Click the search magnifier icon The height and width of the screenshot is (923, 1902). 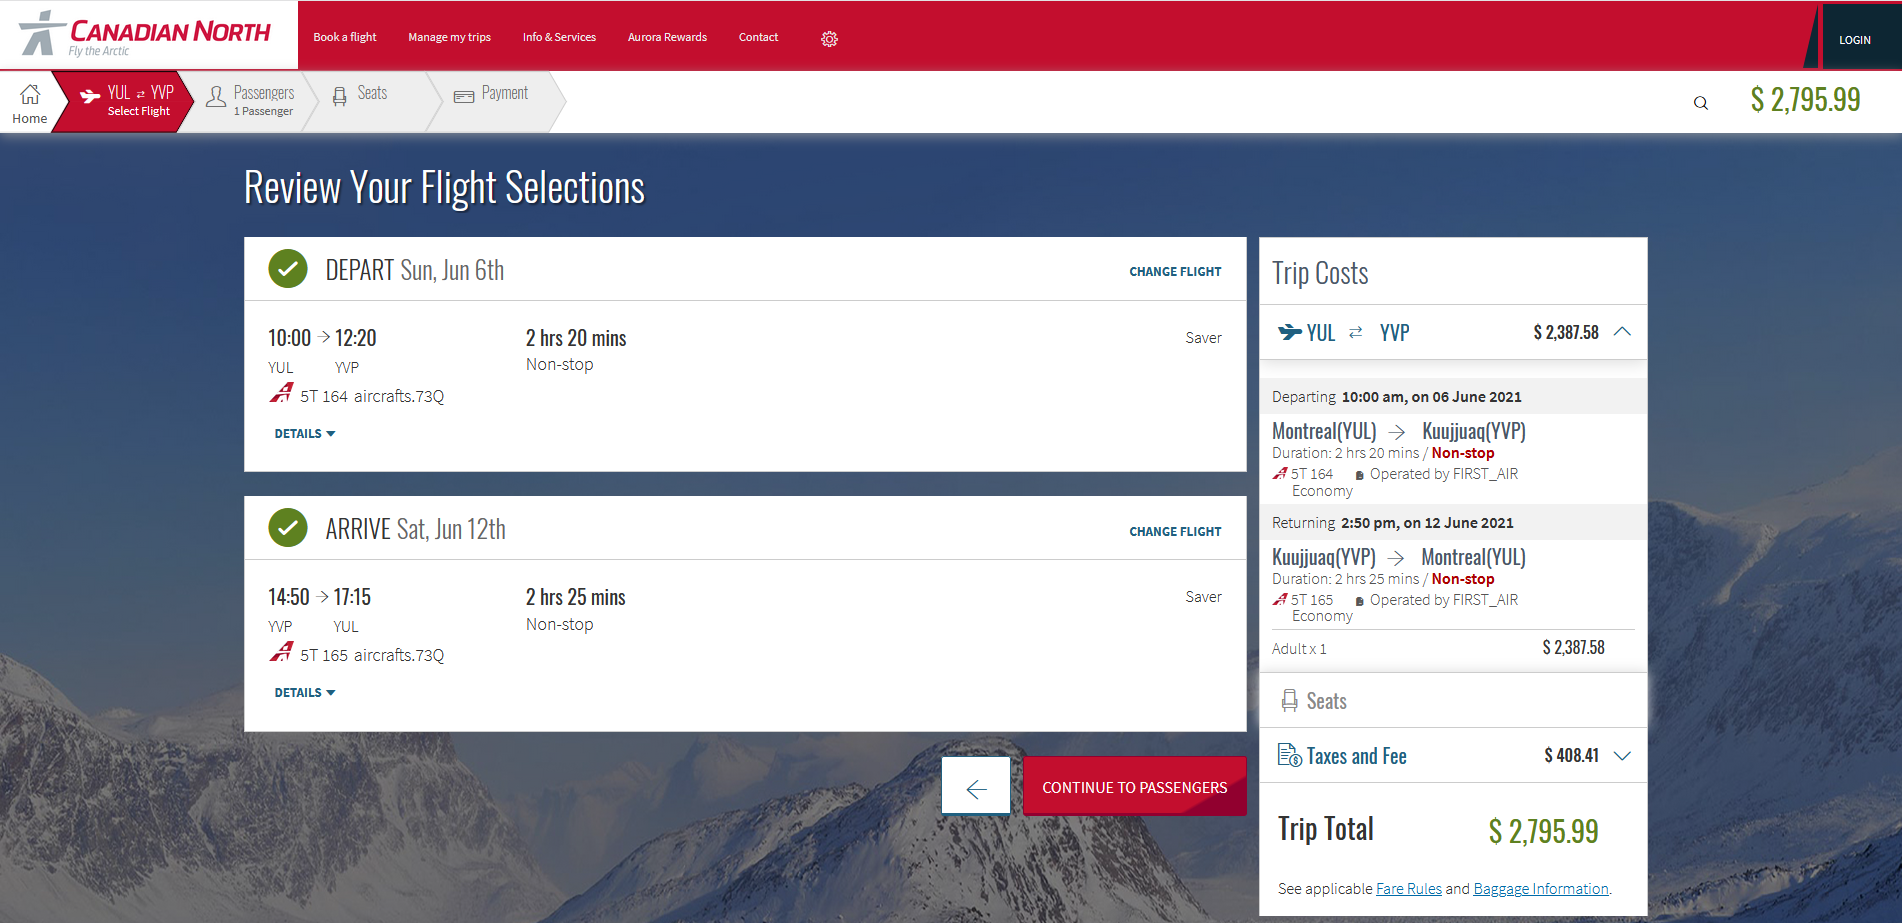(x=1700, y=103)
